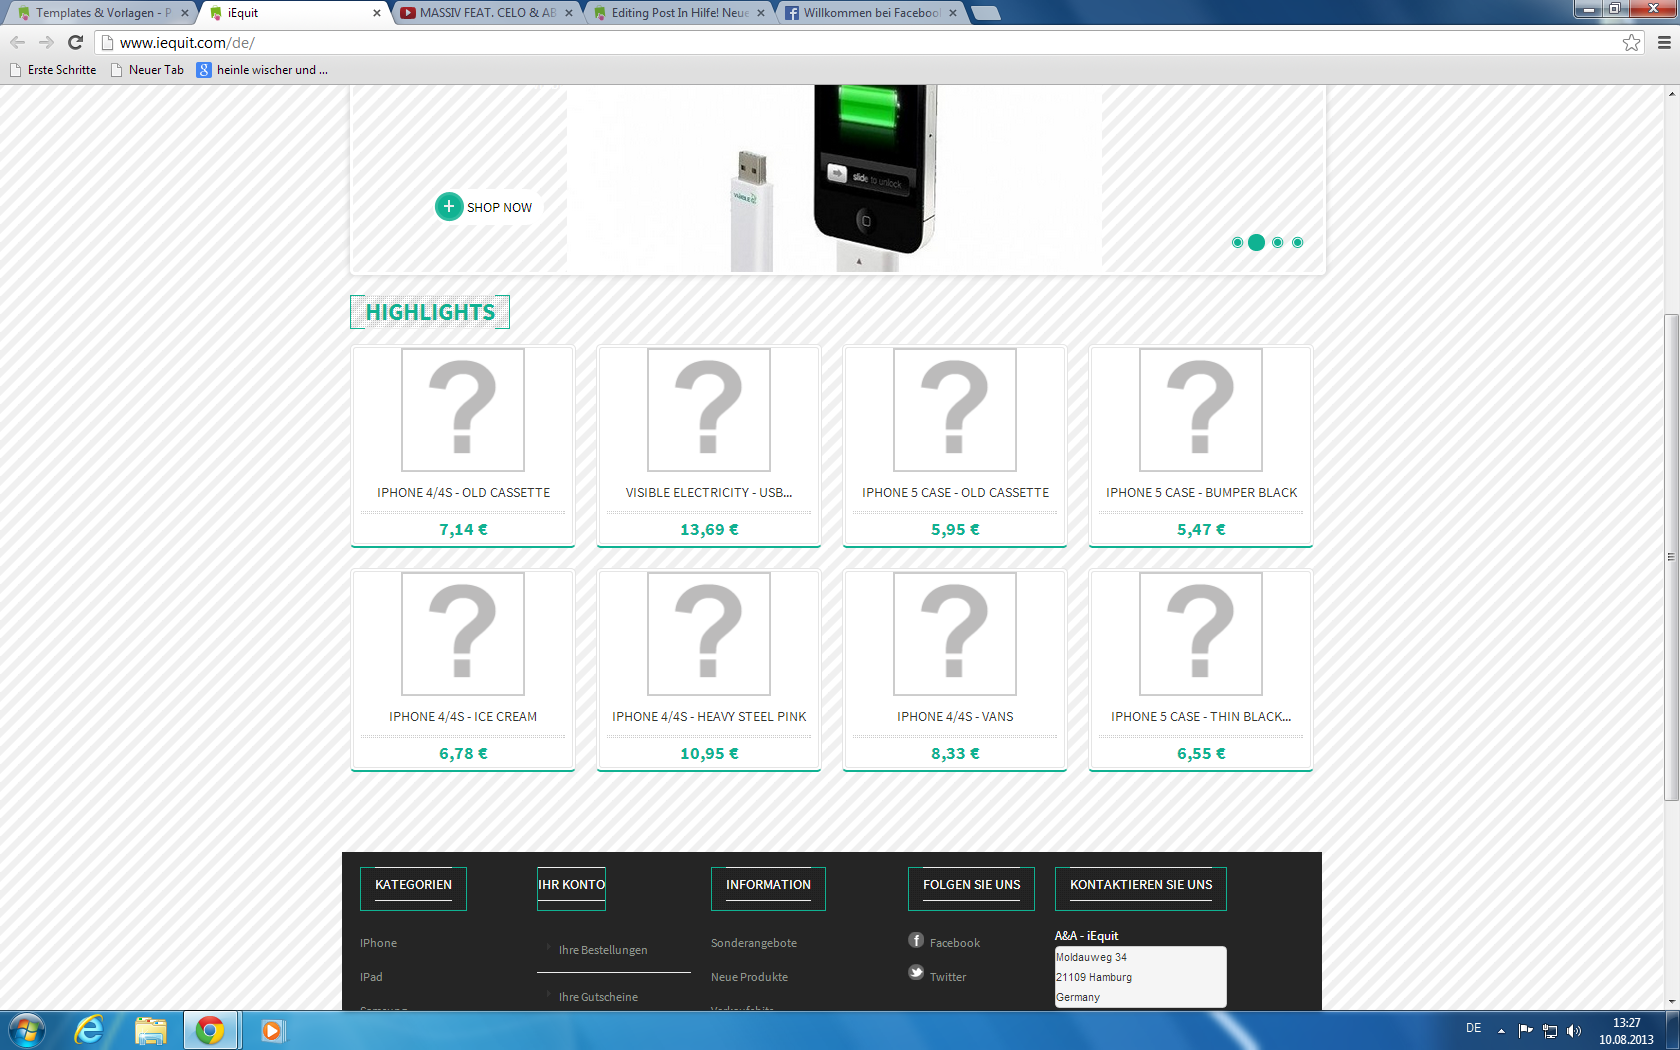1680x1050 pixels.
Task: Click the IPHONE 4/4S - VANS title
Action: [955, 717]
